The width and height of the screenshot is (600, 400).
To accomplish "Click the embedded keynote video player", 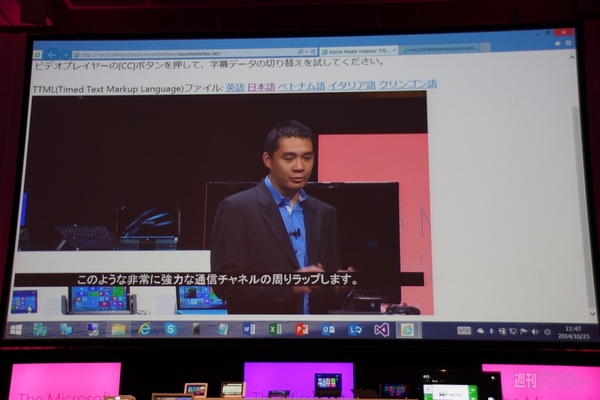I will click(224, 205).
